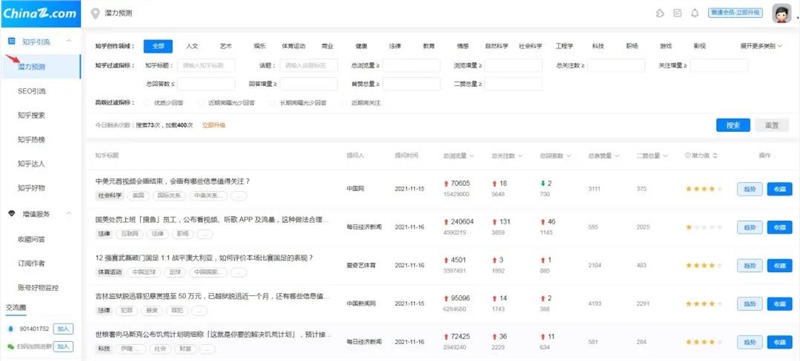Viewport: 800px width, 361px height.
Task: Click the location pin icon in the header
Action: tap(95, 14)
